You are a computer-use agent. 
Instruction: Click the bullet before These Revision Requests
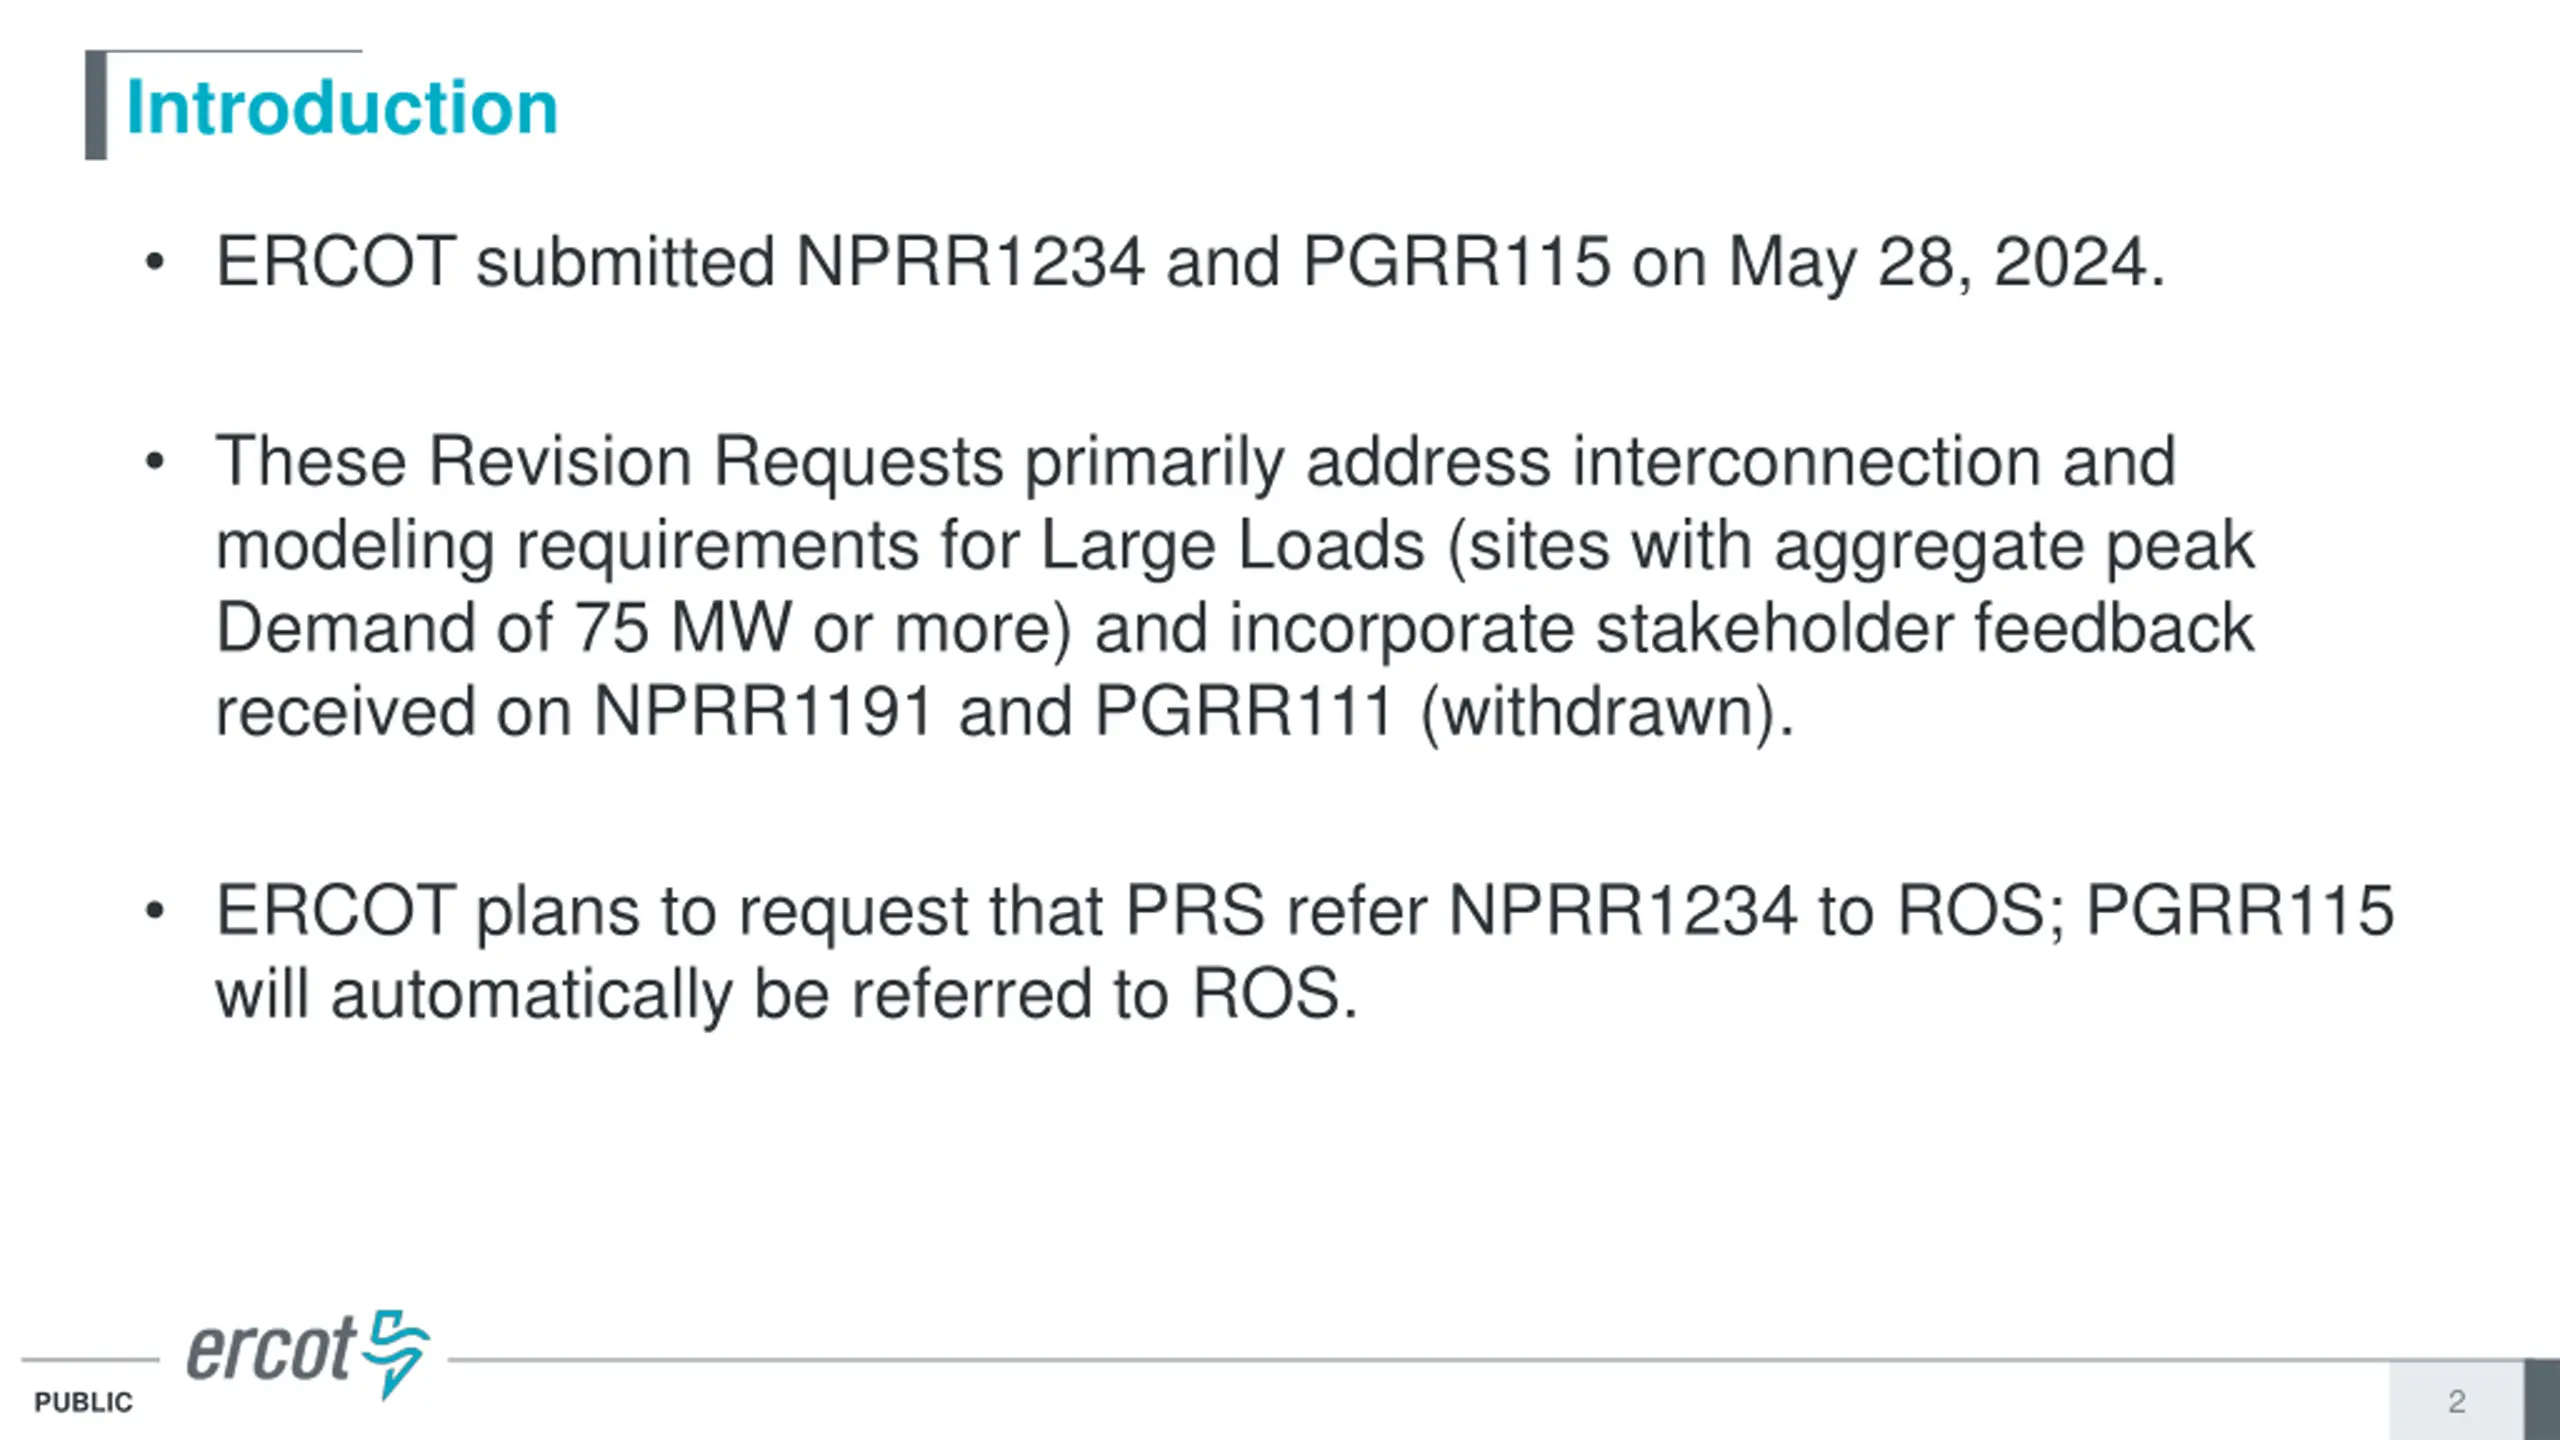click(x=154, y=462)
